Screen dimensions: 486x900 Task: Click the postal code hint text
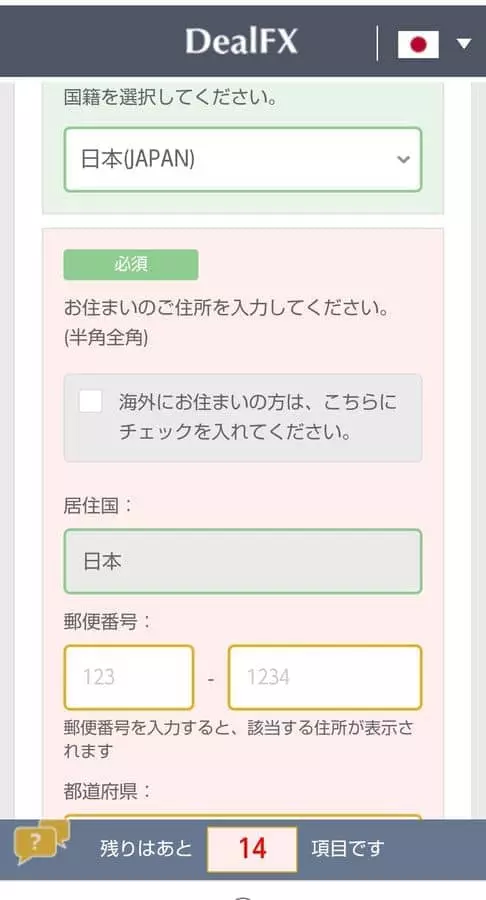pyautogui.click(x=239, y=739)
